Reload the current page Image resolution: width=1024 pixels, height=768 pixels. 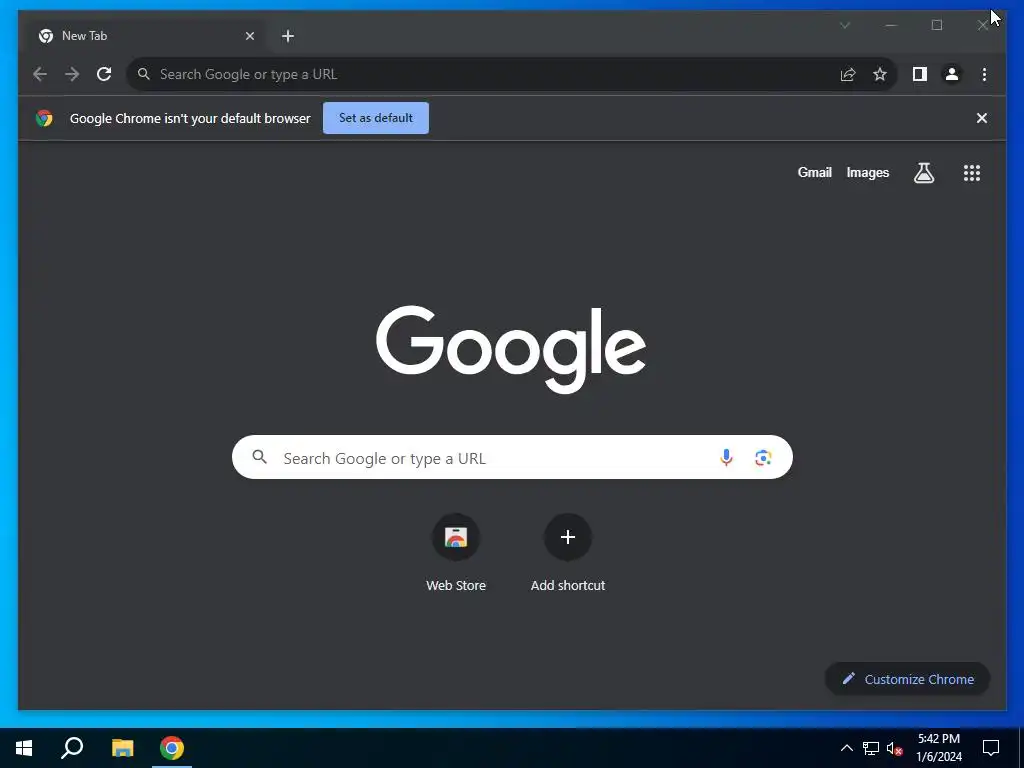(x=104, y=74)
